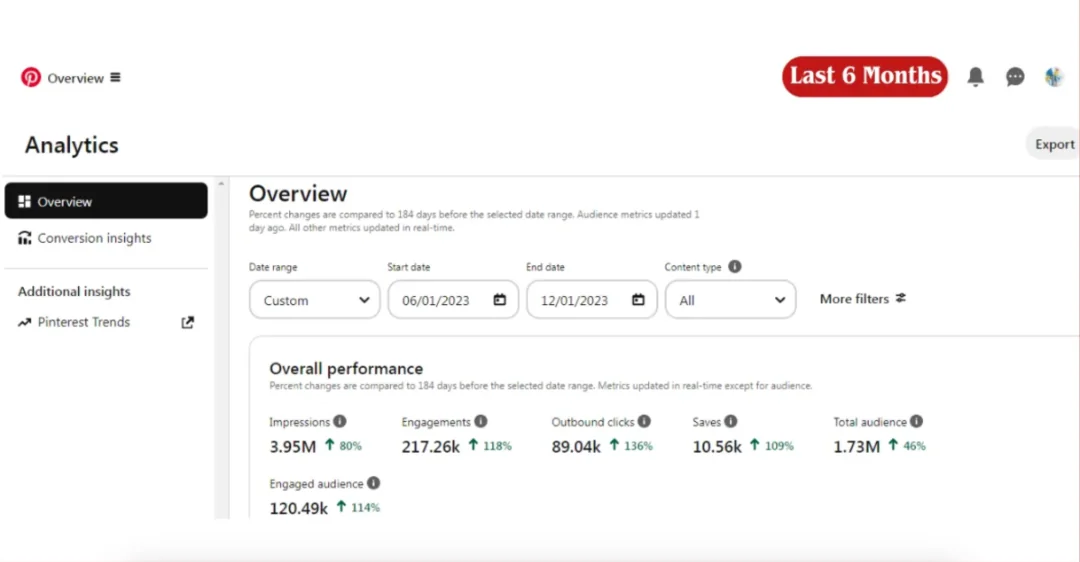Screen dimensions: 1080x562
Task: Click the 118% engagements change indicator
Action: coord(490,446)
